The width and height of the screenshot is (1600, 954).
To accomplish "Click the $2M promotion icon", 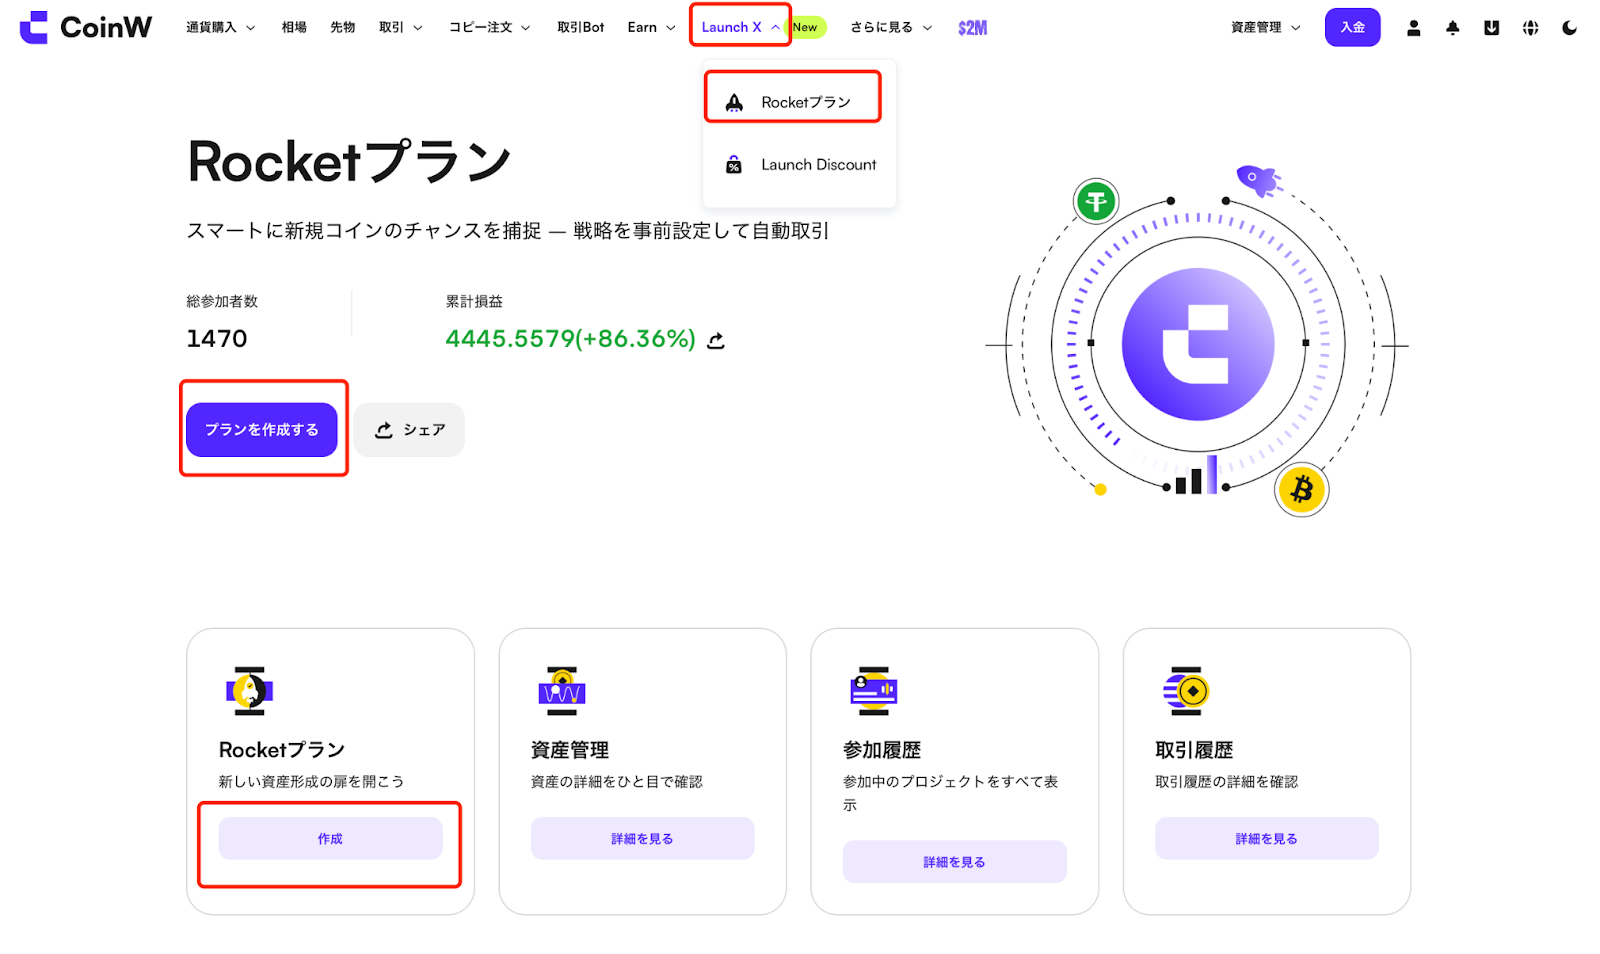I will tap(972, 28).
